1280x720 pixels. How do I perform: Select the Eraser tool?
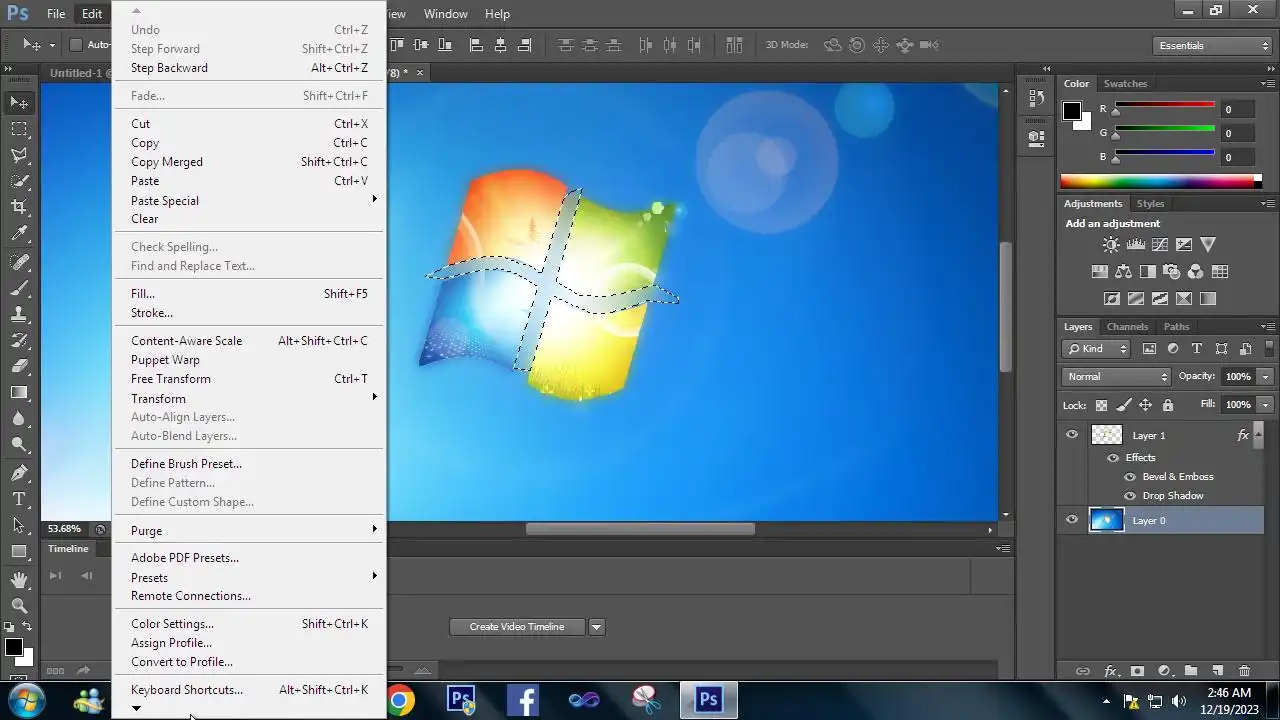pos(19,366)
